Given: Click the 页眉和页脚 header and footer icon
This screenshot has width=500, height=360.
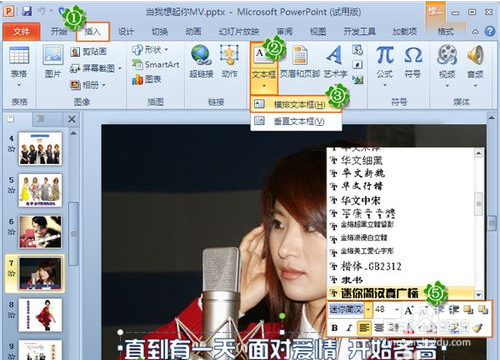Looking at the screenshot, I should point(300,55).
